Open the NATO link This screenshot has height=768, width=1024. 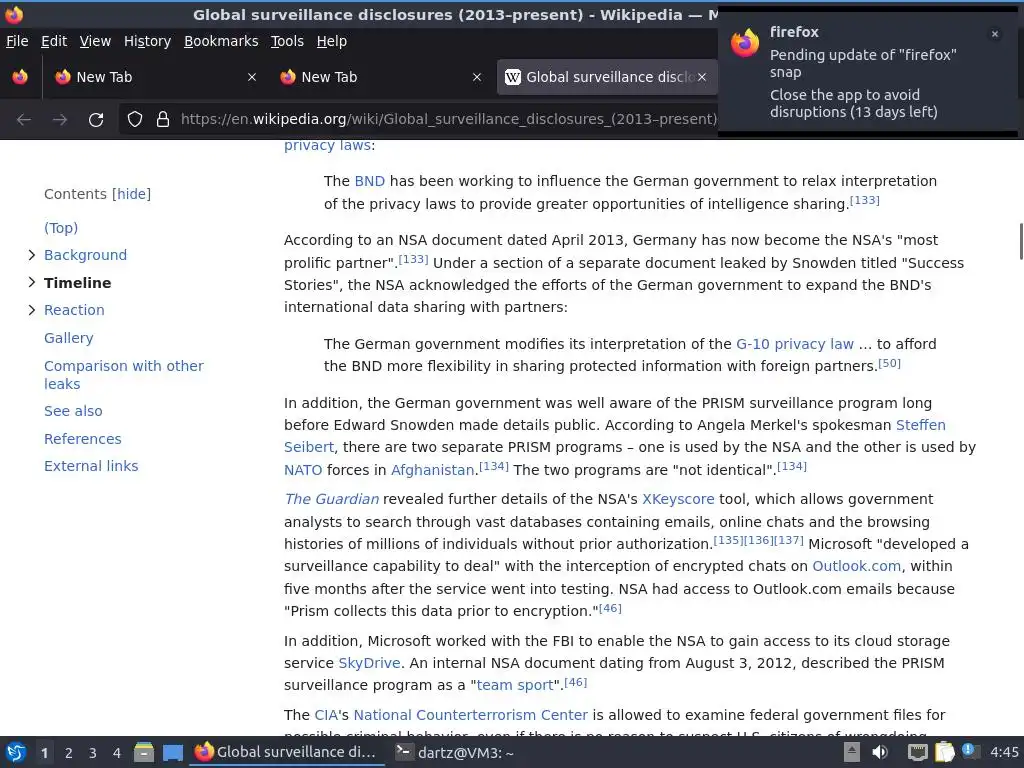pos(303,470)
